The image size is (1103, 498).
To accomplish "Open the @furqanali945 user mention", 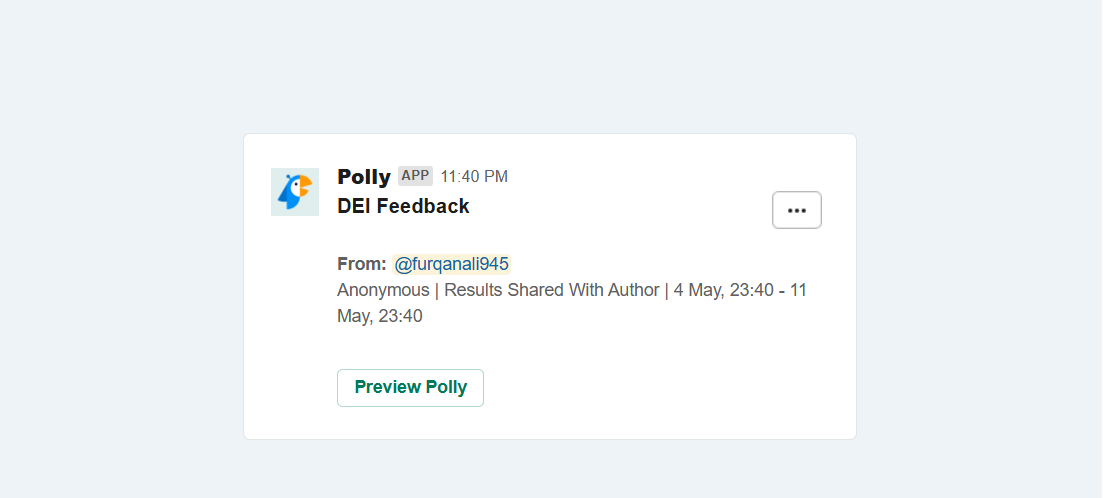I will [x=452, y=264].
